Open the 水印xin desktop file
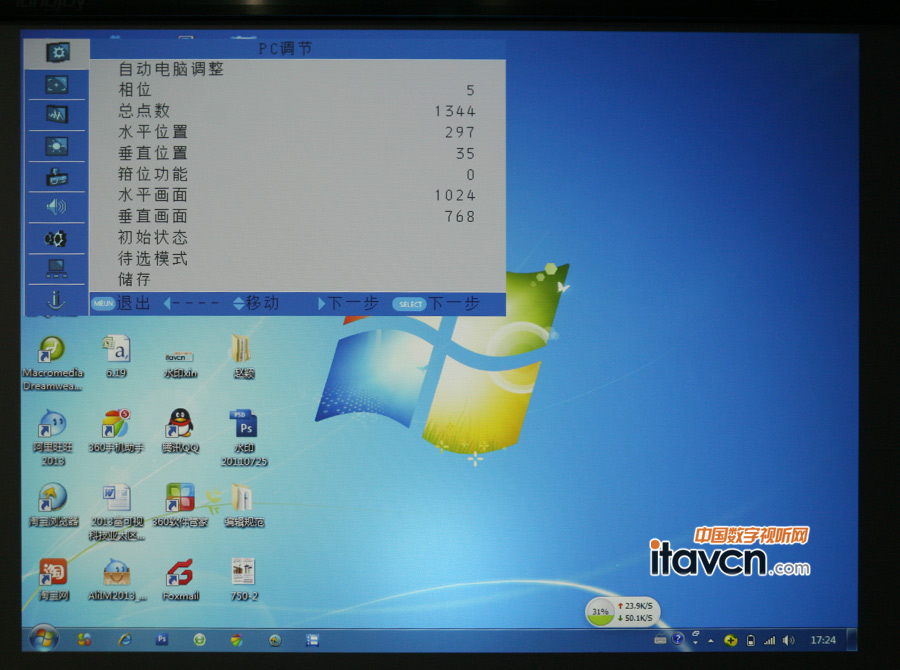The width and height of the screenshot is (900, 670). (180, 363)
